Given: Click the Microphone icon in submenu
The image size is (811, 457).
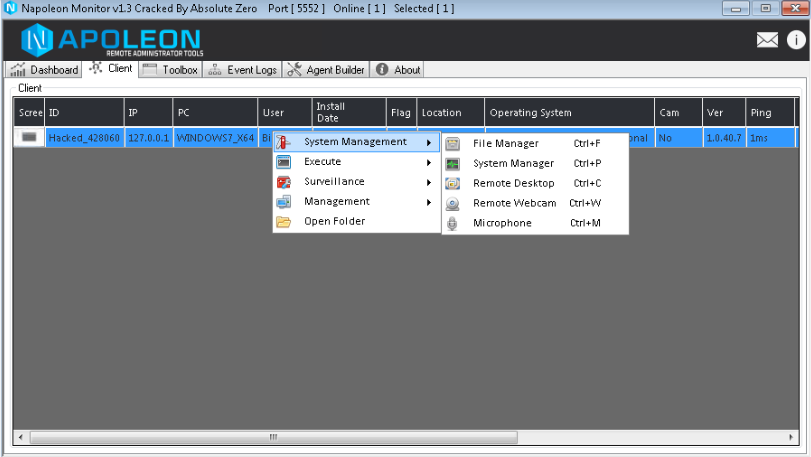Looking at the screenshot, I should pos(453,223).
